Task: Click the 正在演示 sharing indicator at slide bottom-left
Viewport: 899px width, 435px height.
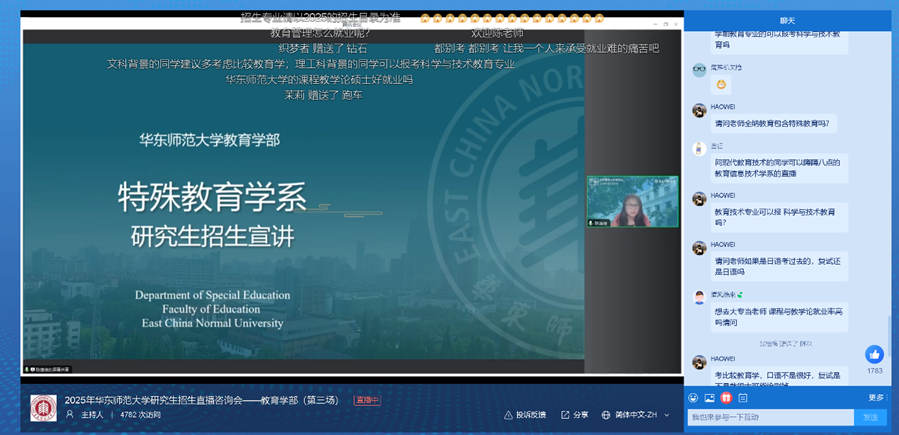Action: click(x=47, y=369)
